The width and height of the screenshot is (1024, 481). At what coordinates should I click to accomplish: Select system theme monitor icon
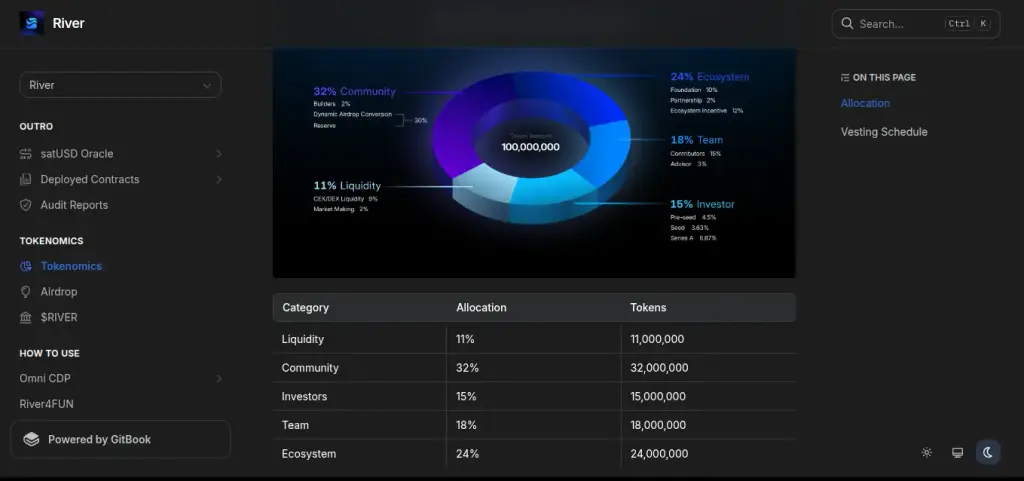tap(957, 452)
